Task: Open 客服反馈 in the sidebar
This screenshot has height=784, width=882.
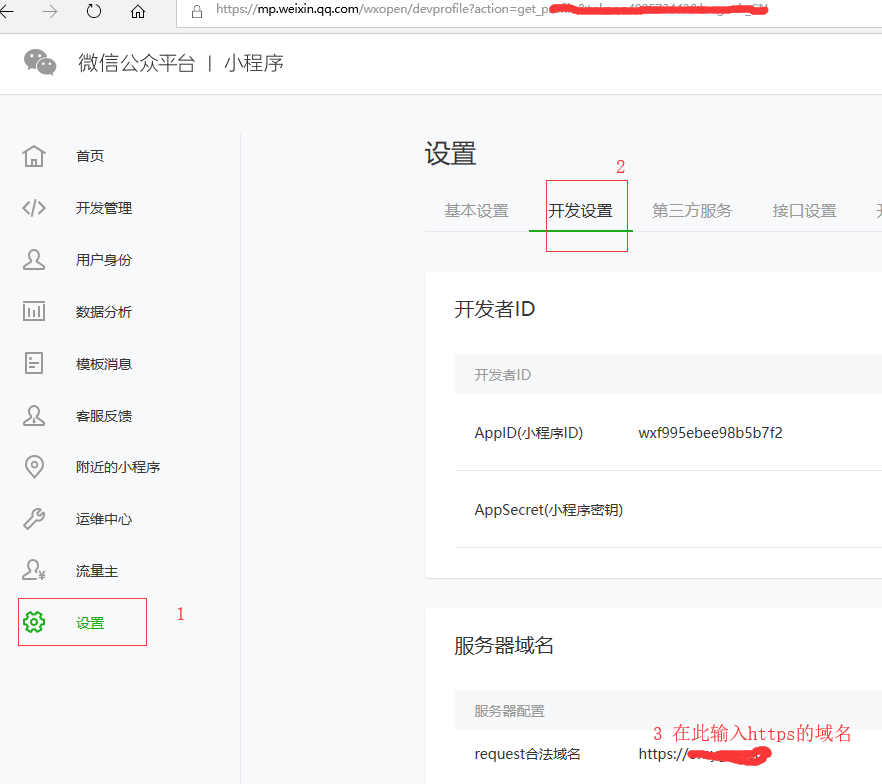Action: coord(104,416)
